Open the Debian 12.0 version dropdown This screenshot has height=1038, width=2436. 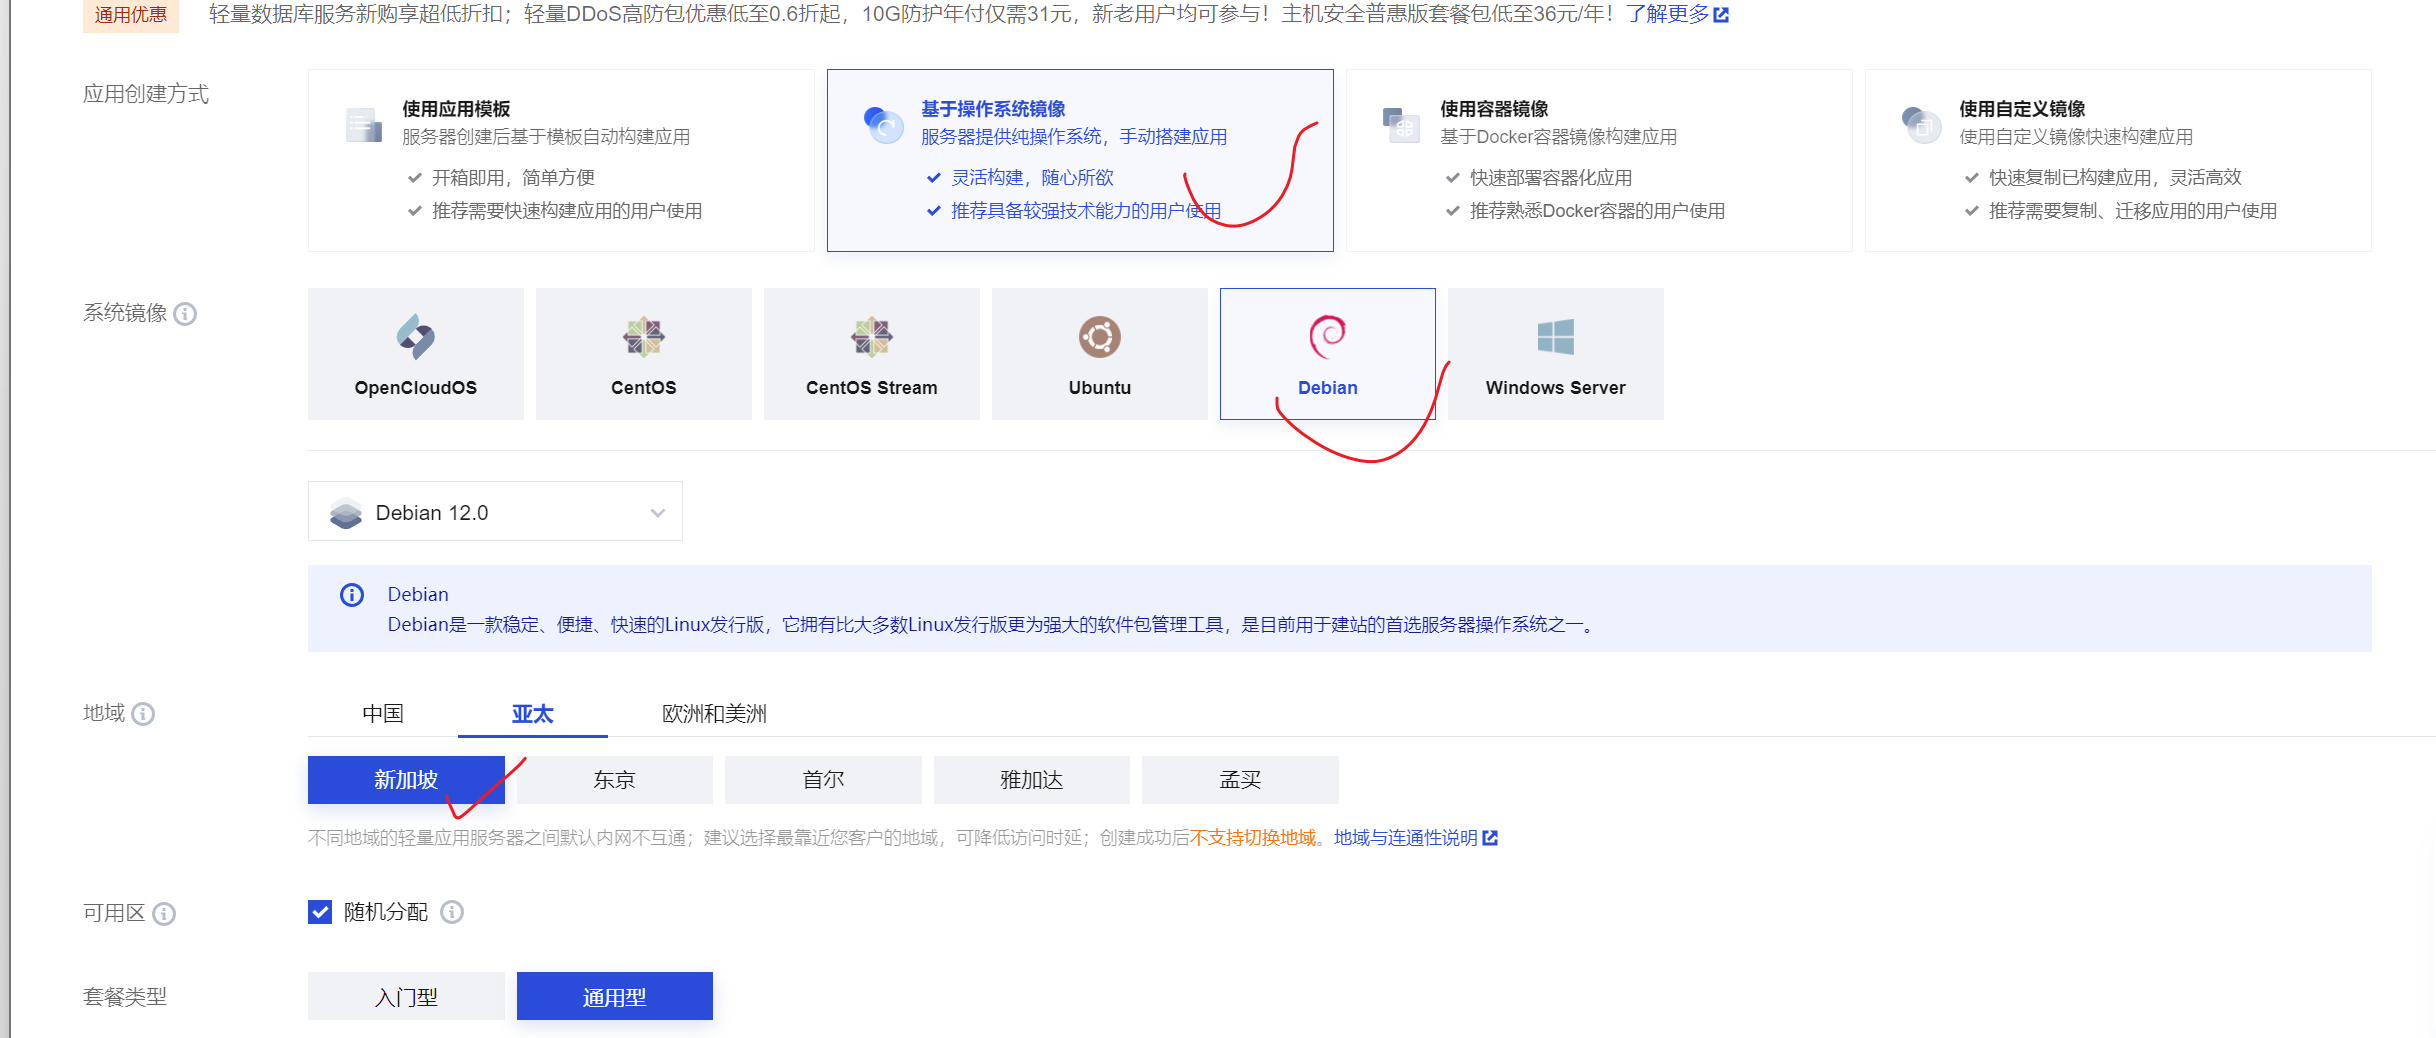(495, 511)
